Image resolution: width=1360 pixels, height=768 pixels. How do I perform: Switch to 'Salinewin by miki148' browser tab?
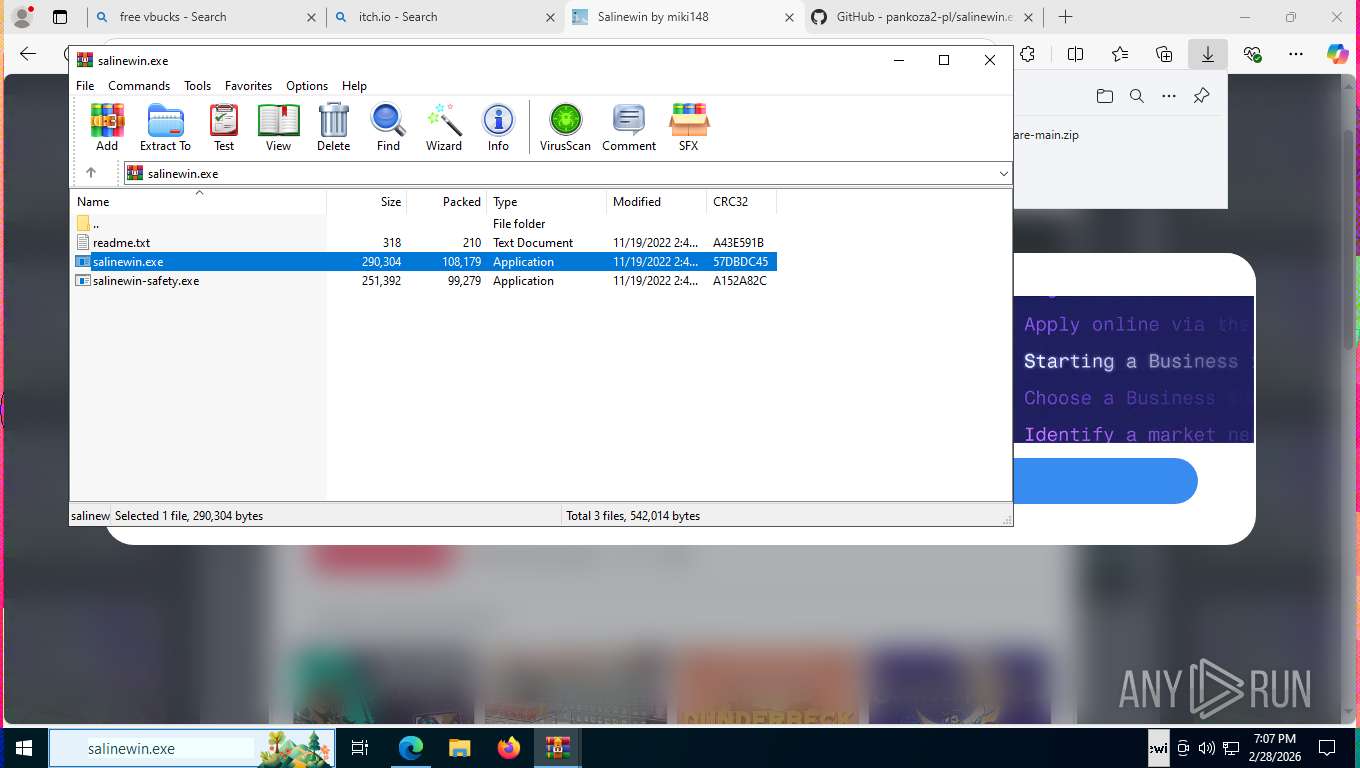click(684, 17)
